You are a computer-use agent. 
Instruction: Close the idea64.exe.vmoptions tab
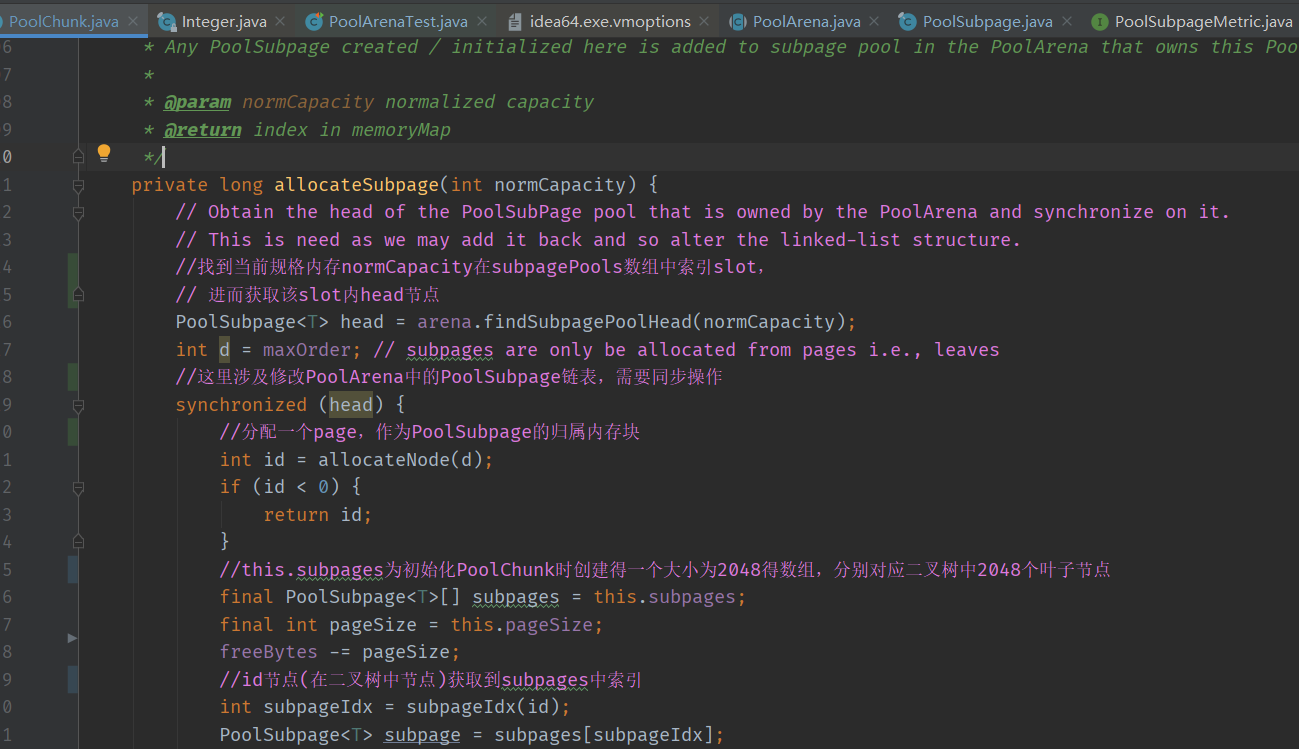(706, 21)
